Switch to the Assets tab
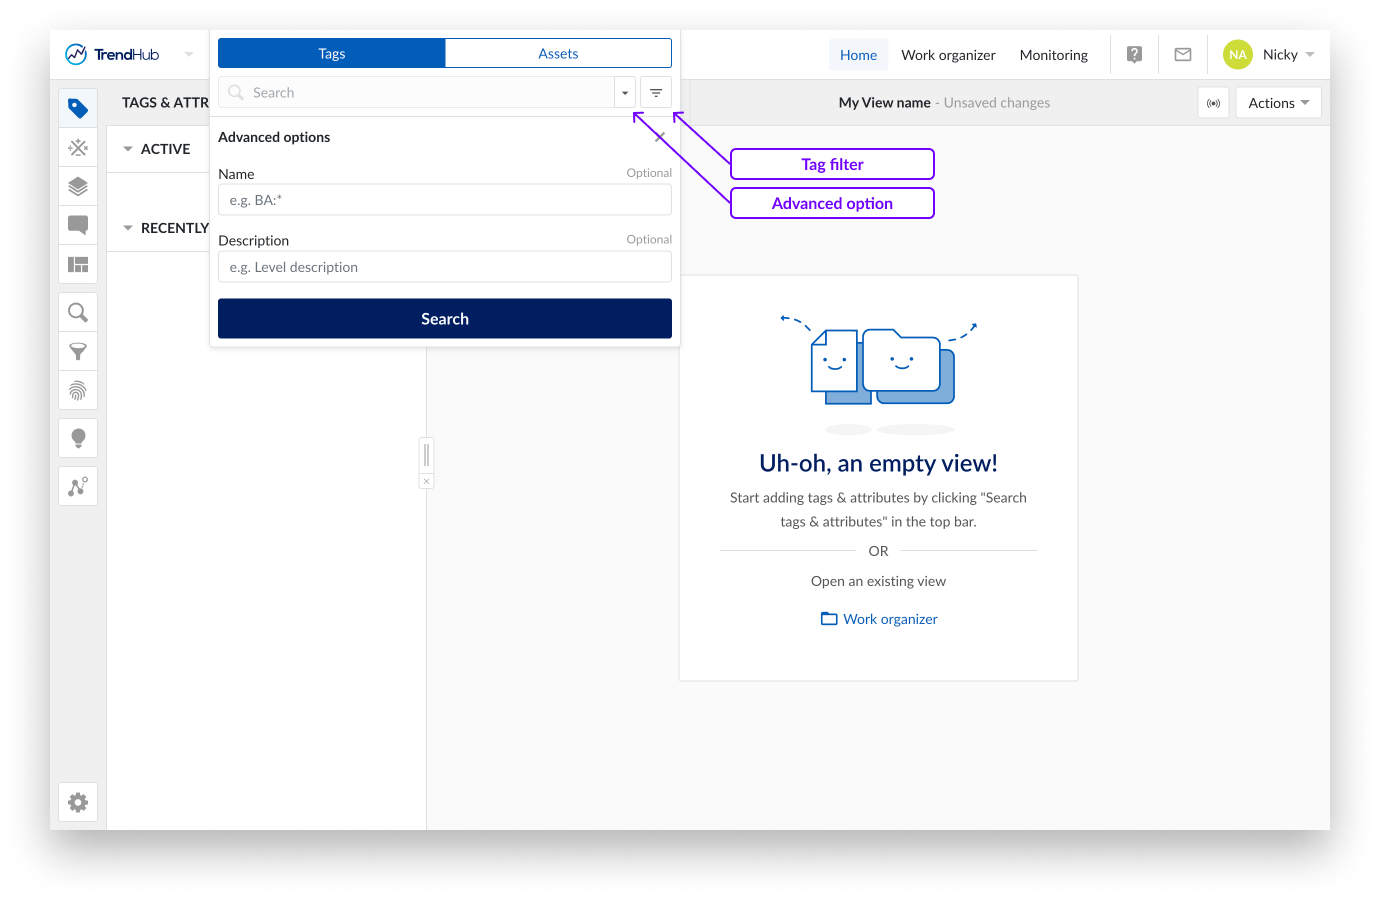 pyautogui.click(x=558, y=54)
